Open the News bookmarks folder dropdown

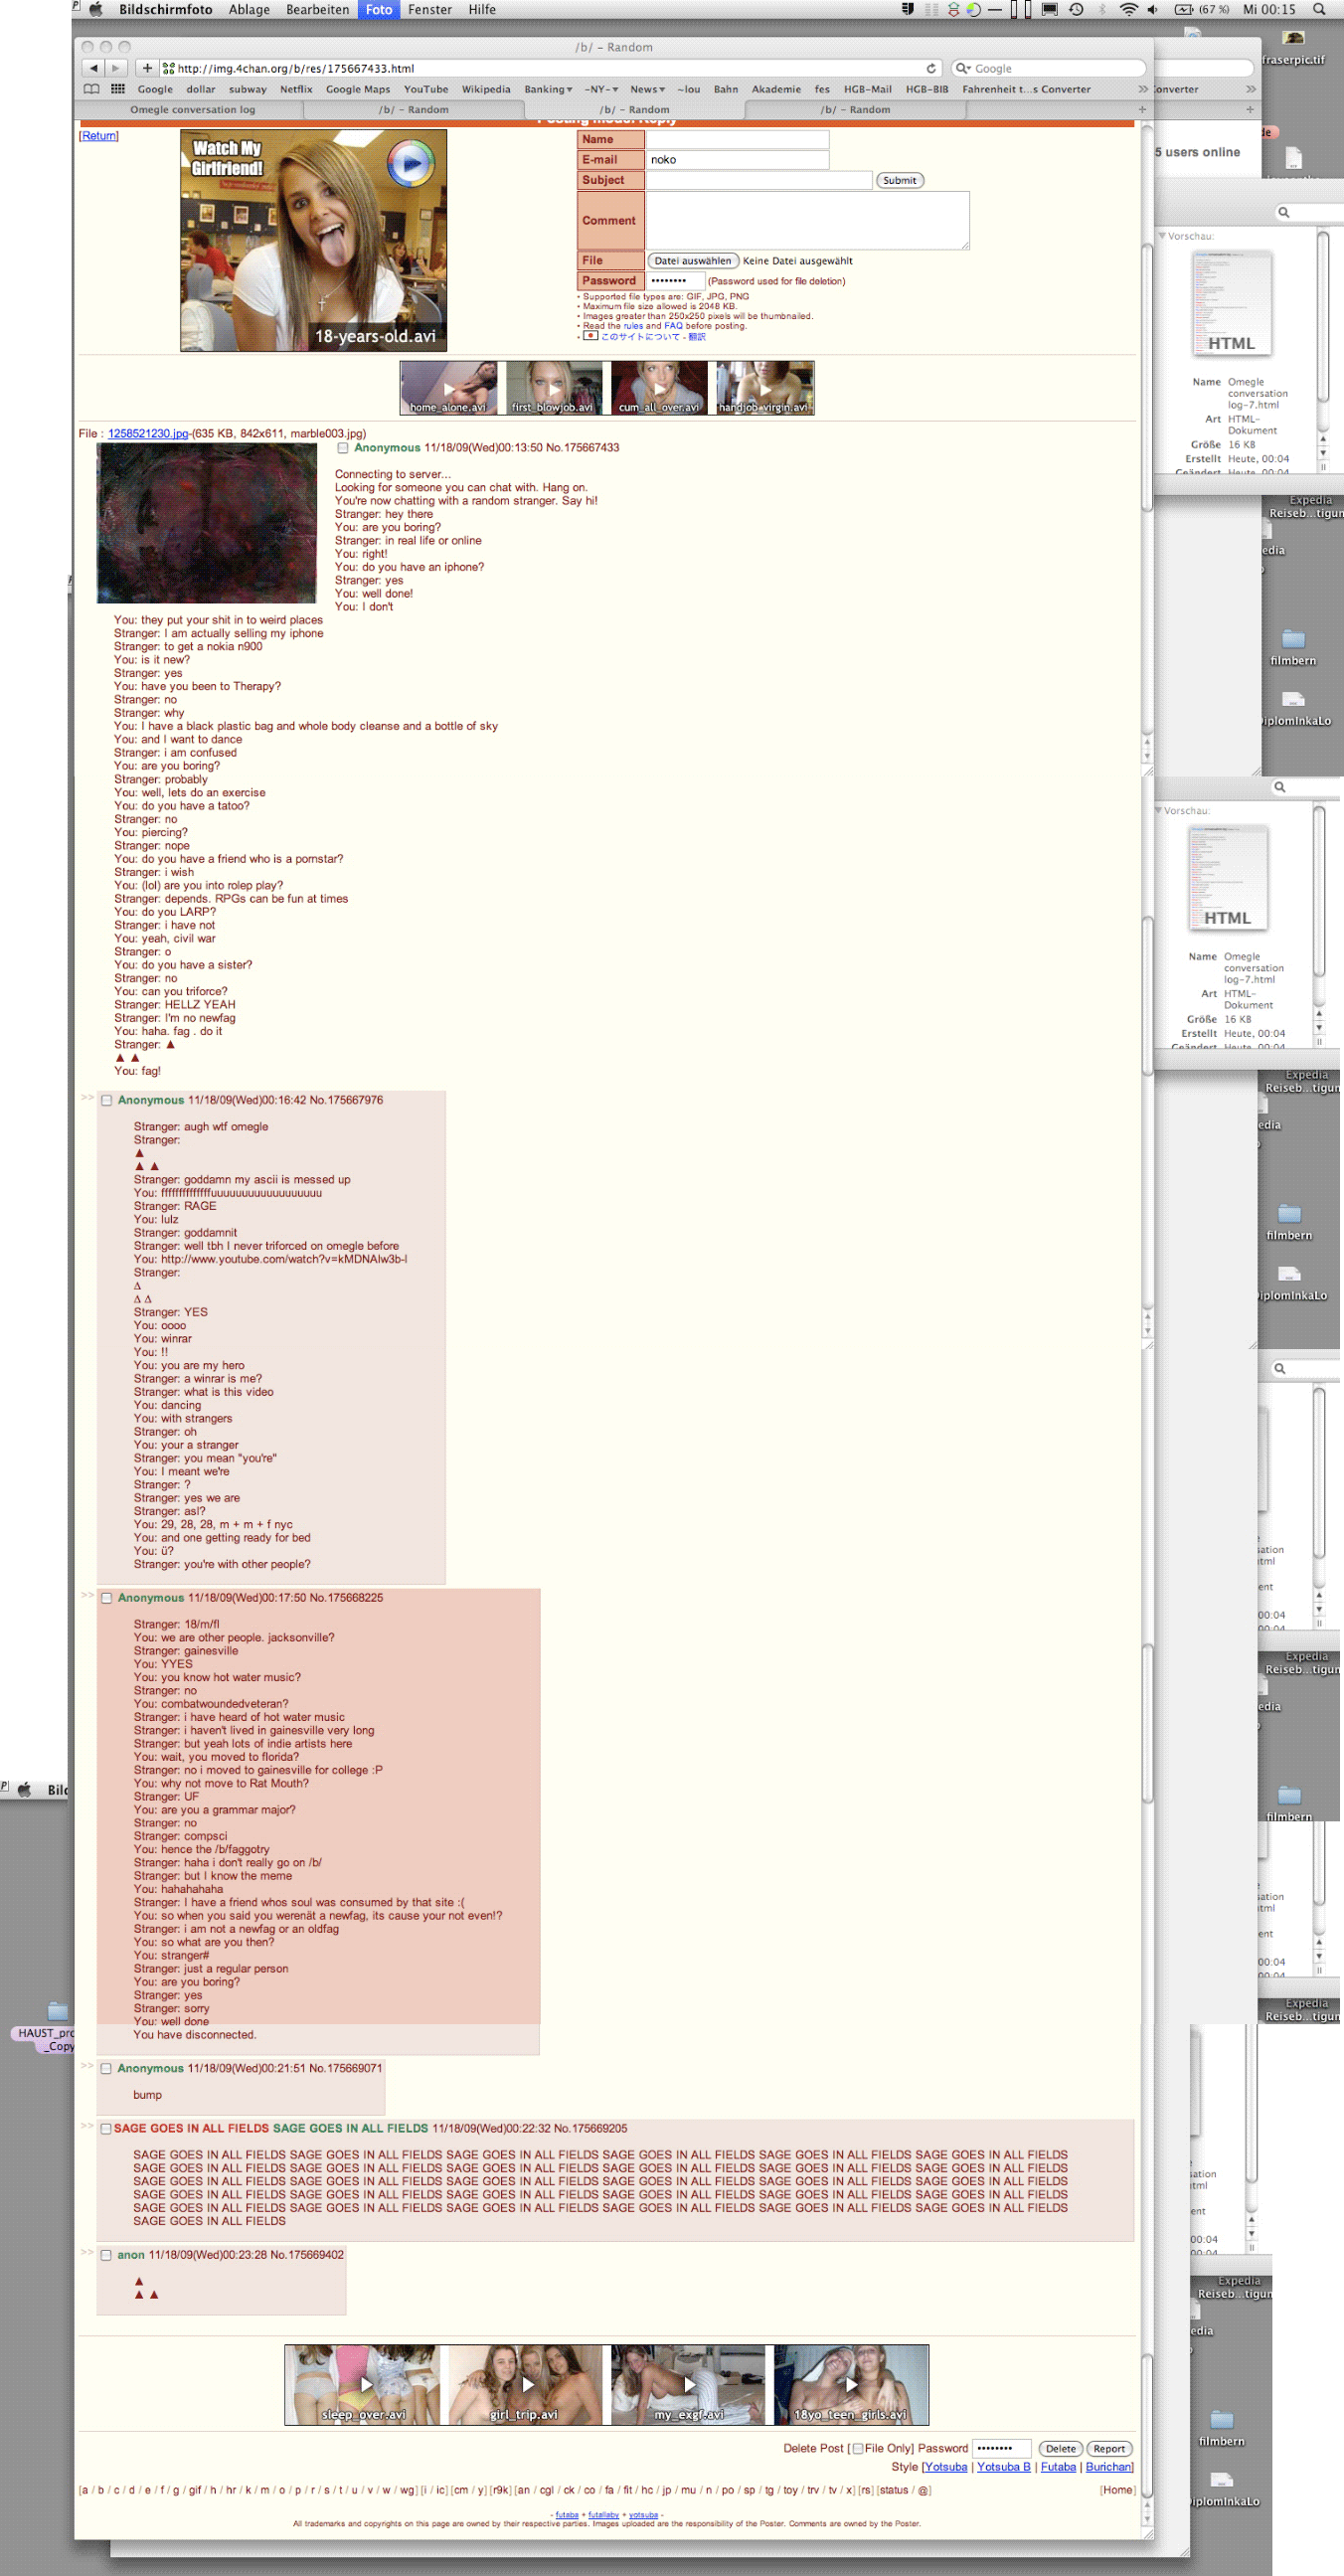(647, 89)
